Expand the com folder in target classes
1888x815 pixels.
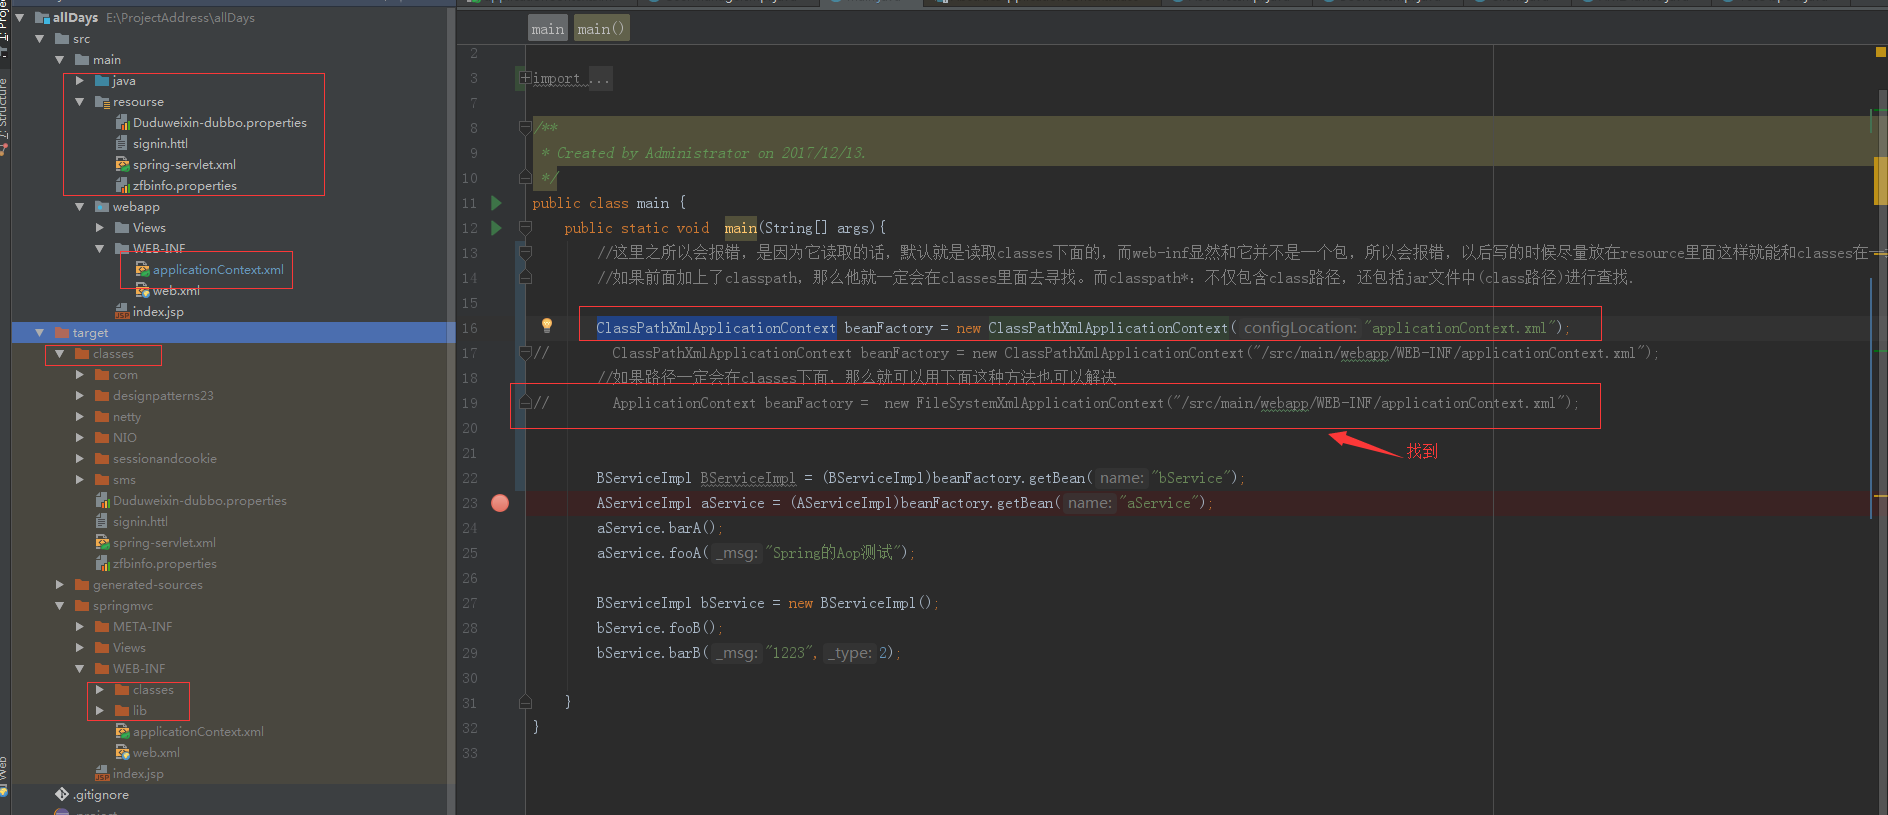79,374
